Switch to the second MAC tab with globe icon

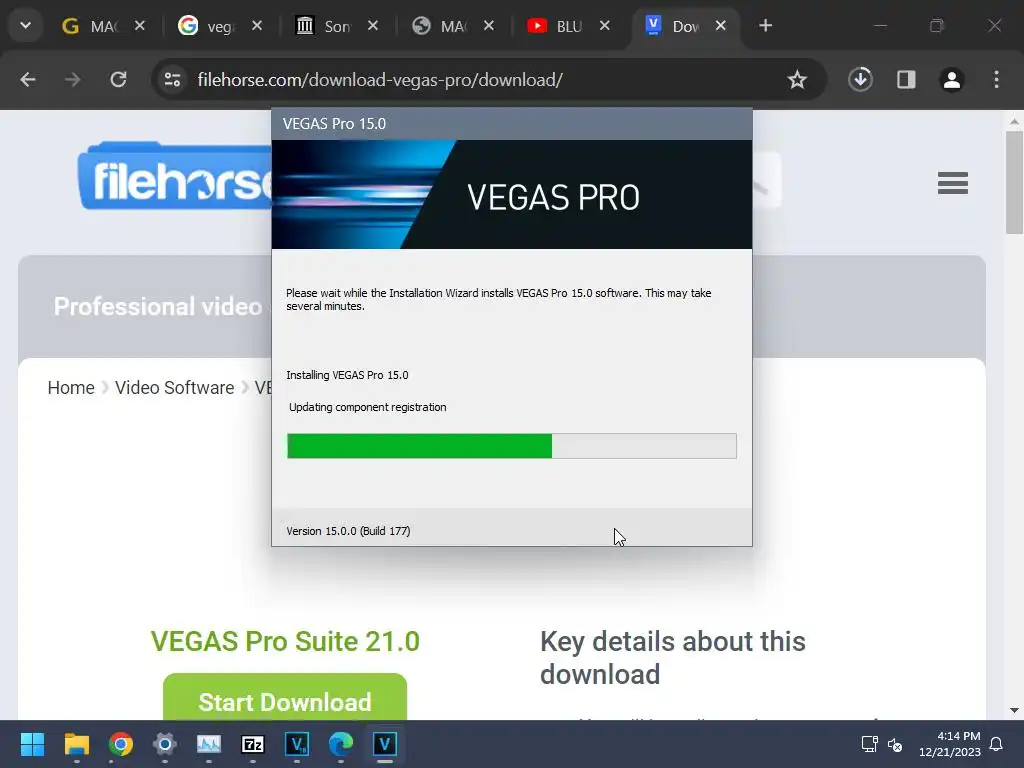(442, 26)
